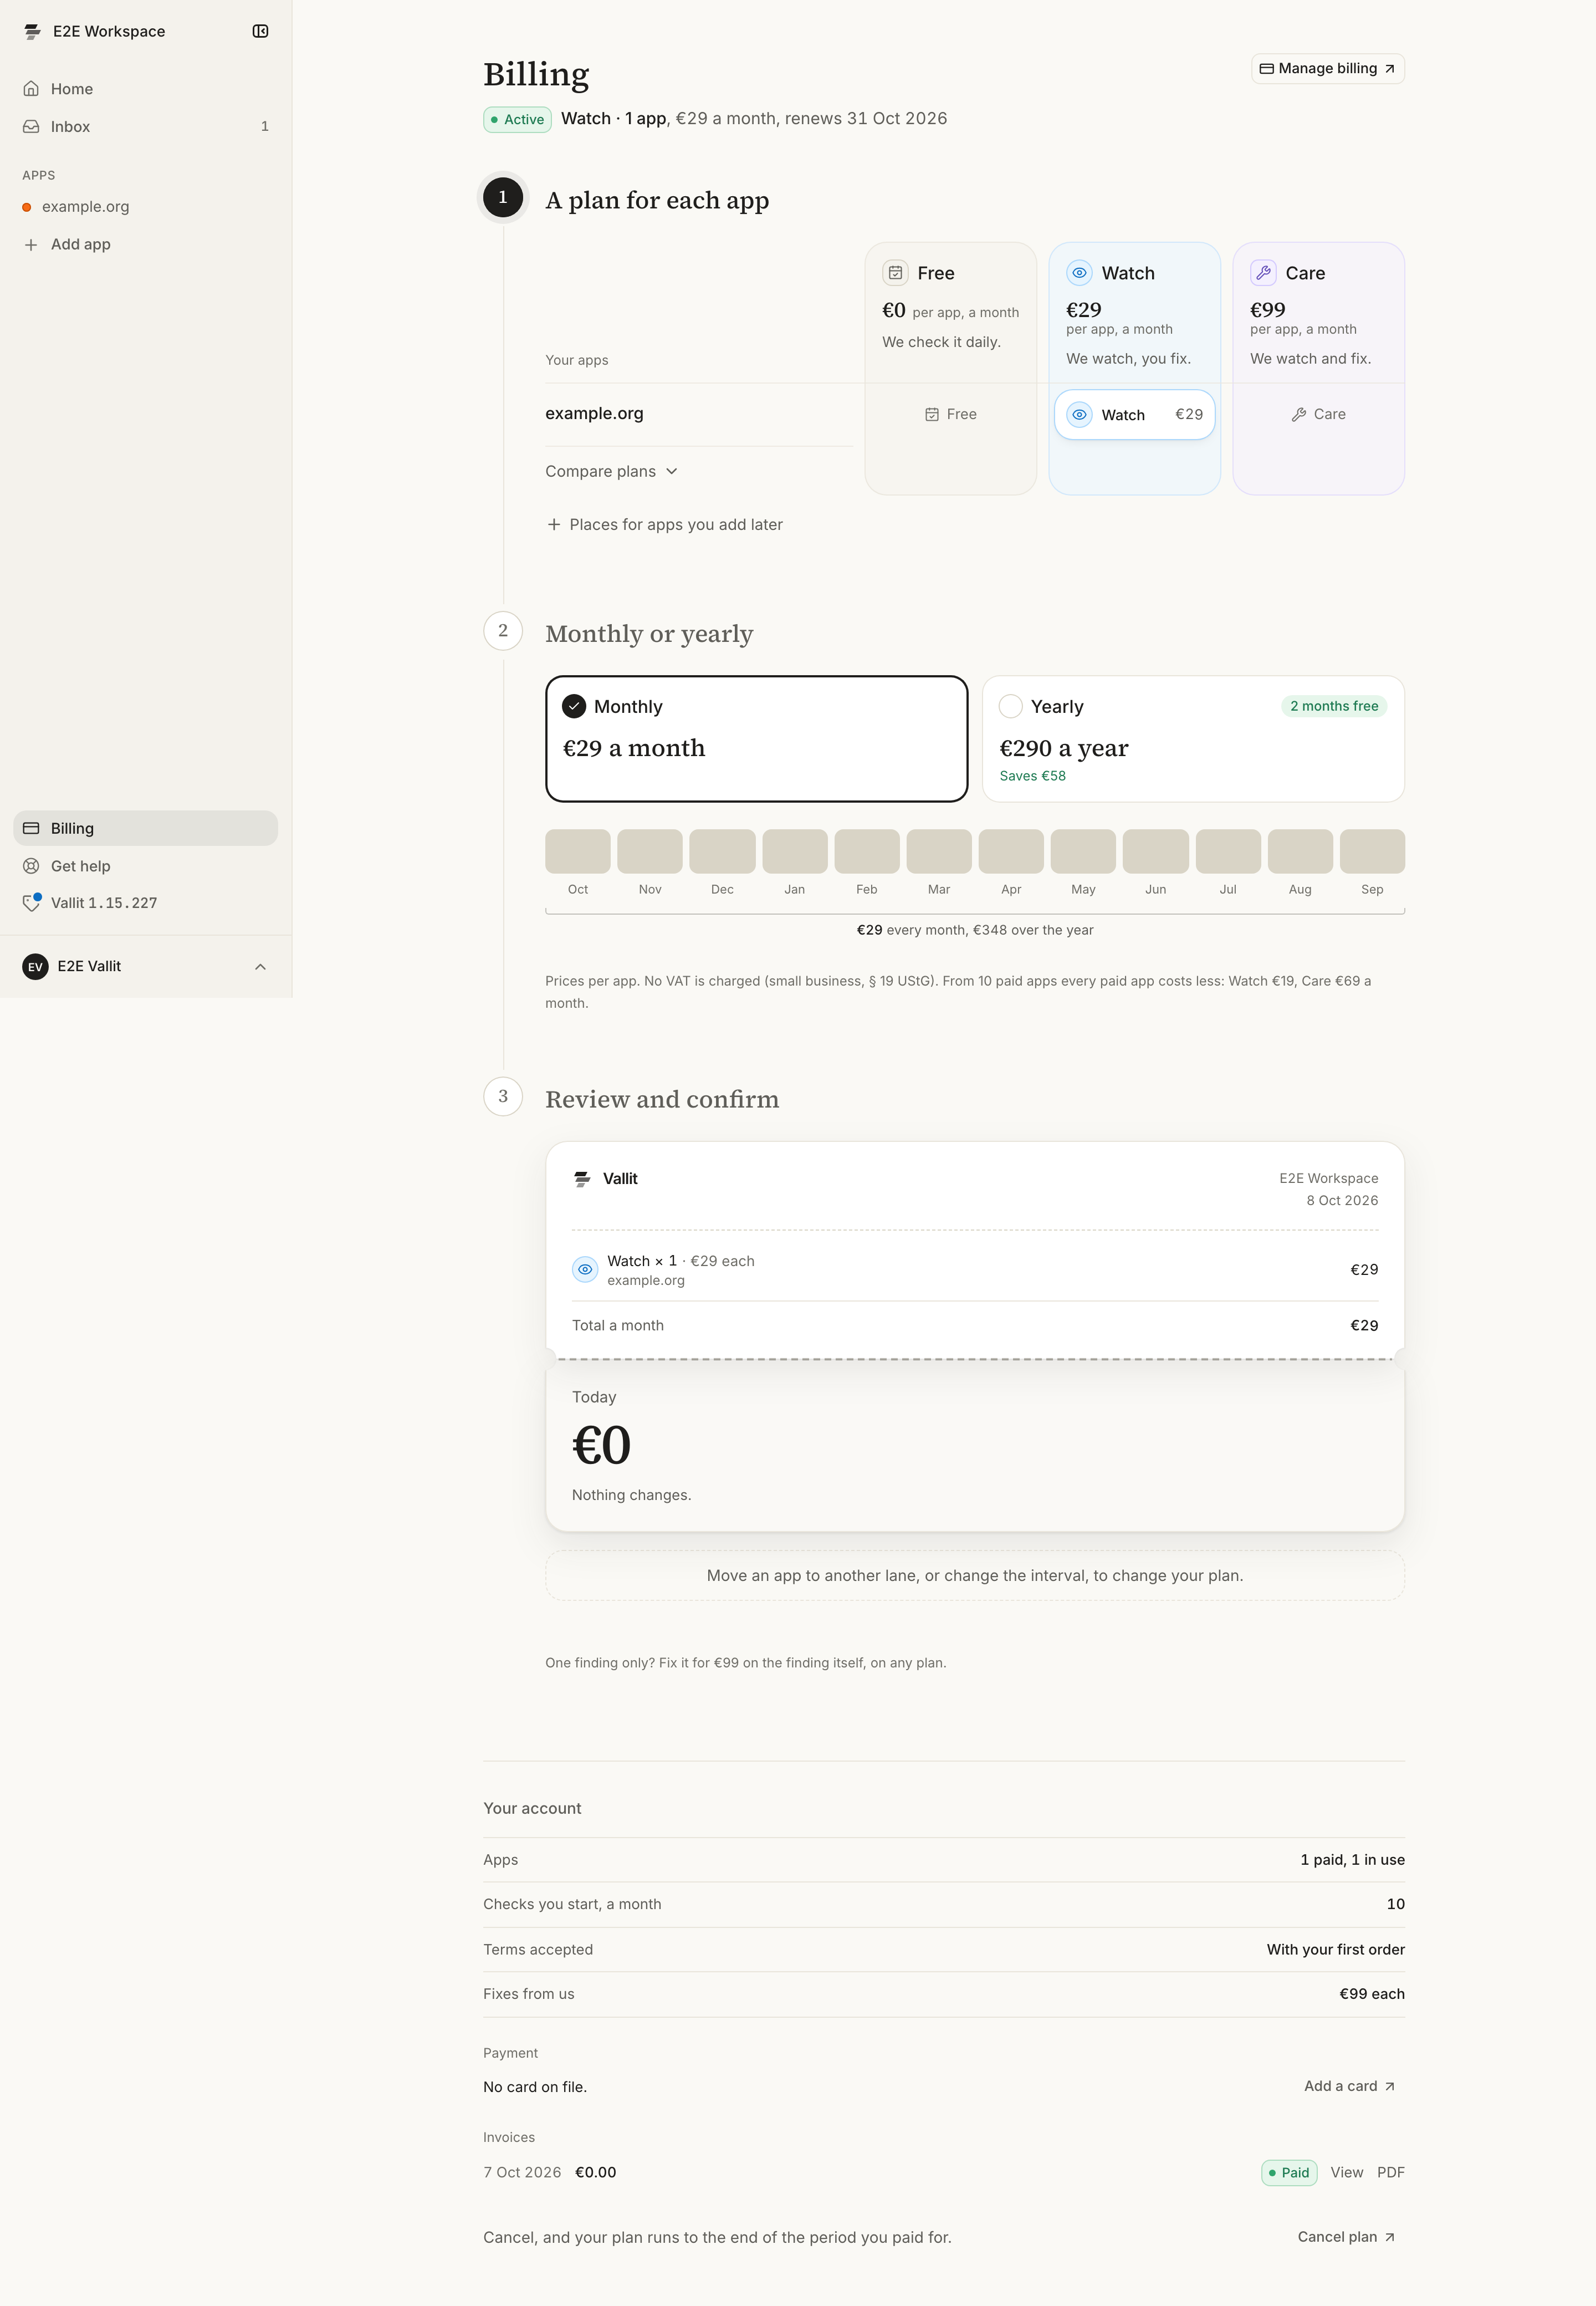
Task: Click the plus icon beside Add app
Action: pos(31,245)
